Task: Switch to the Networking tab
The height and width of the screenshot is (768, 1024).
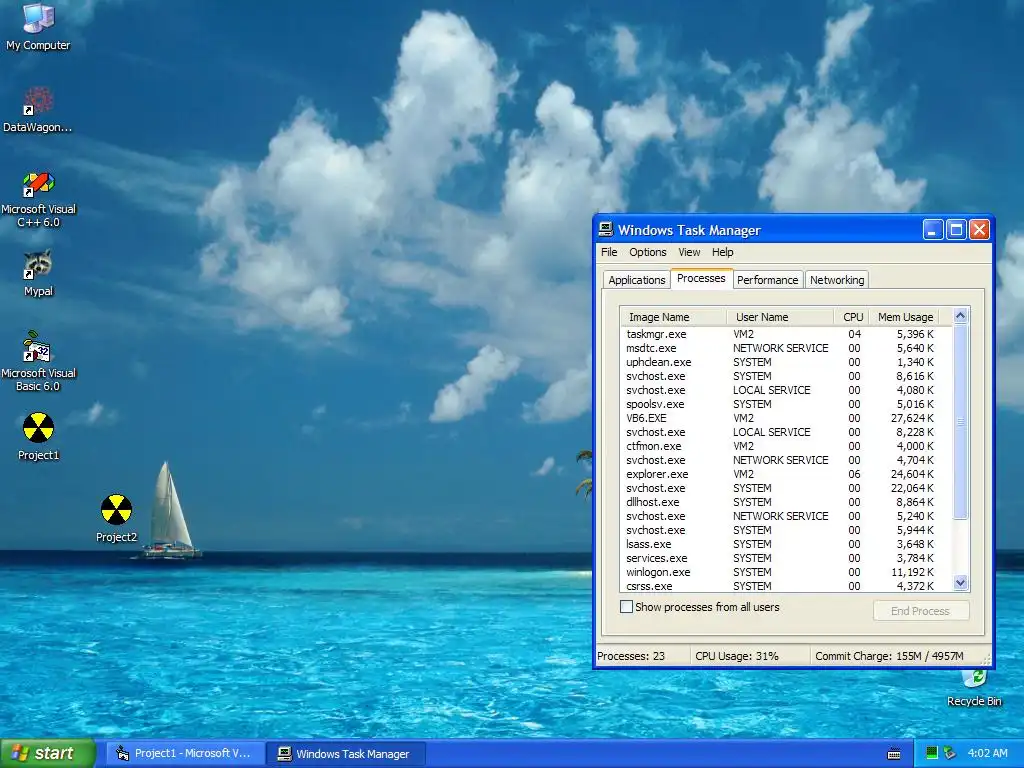Action: tap(837, 280)
